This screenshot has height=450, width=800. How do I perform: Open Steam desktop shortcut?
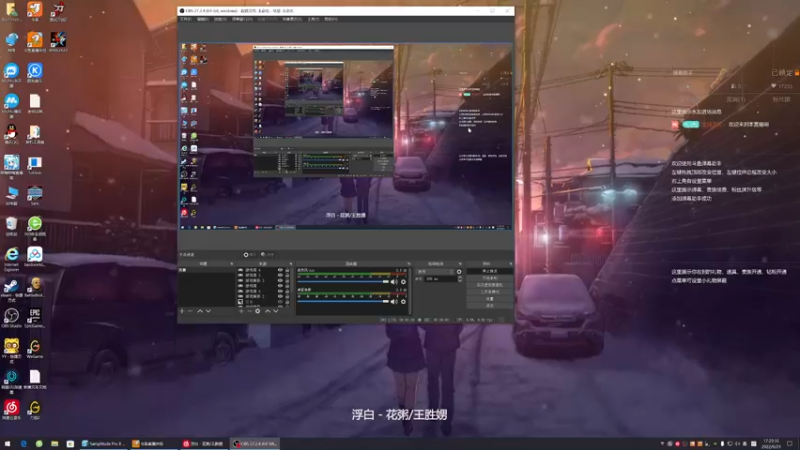point(11,289)
